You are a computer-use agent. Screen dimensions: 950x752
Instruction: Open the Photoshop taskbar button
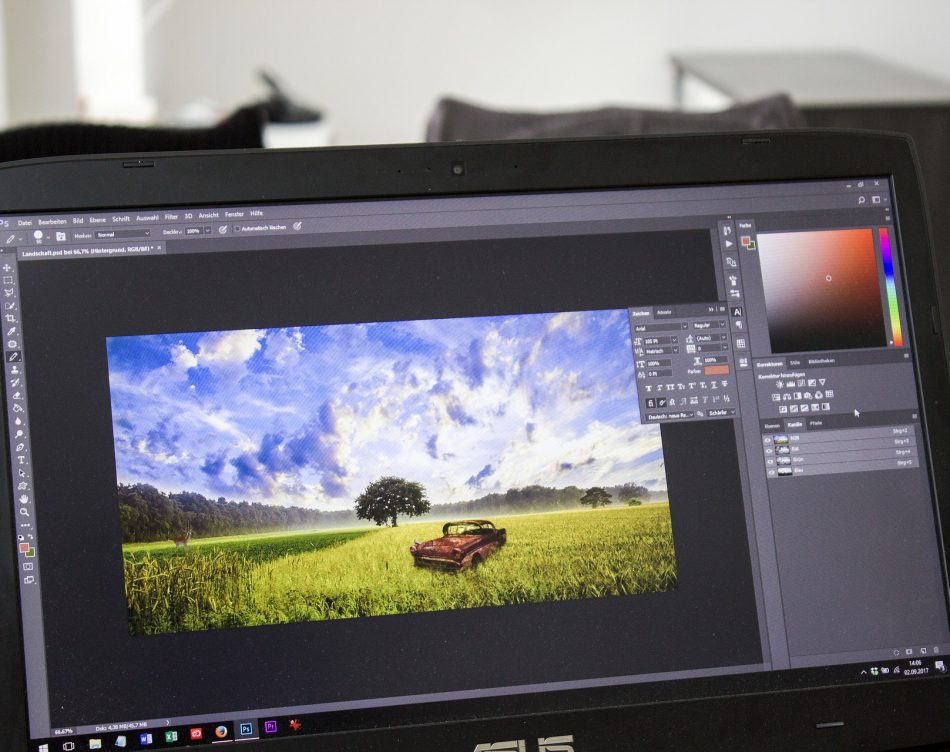(x=246, y=729)
